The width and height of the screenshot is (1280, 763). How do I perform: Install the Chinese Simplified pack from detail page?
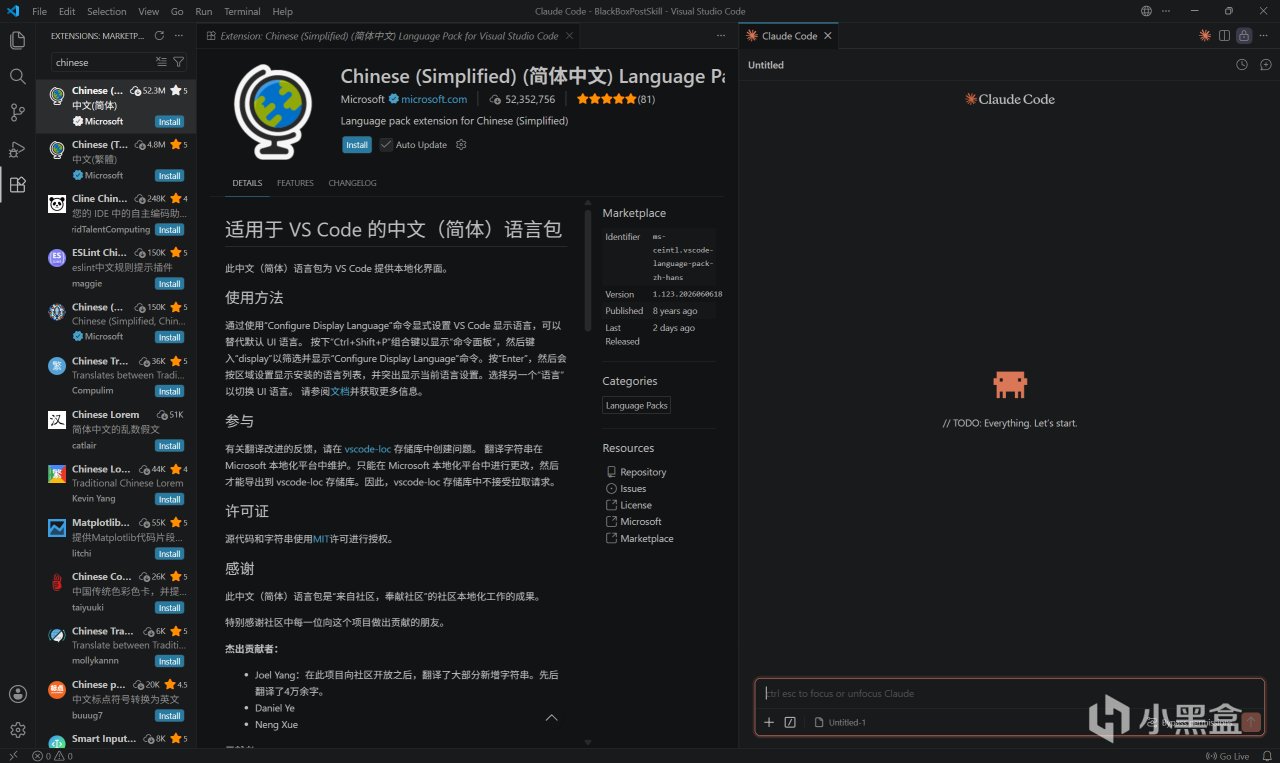(x=357, y=145)
